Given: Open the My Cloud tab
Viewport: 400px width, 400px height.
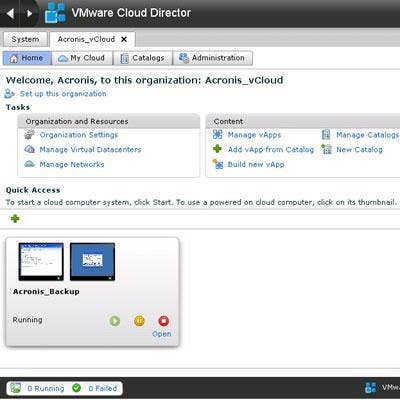Looking at the screenshot, I should (x=82, y=58).
